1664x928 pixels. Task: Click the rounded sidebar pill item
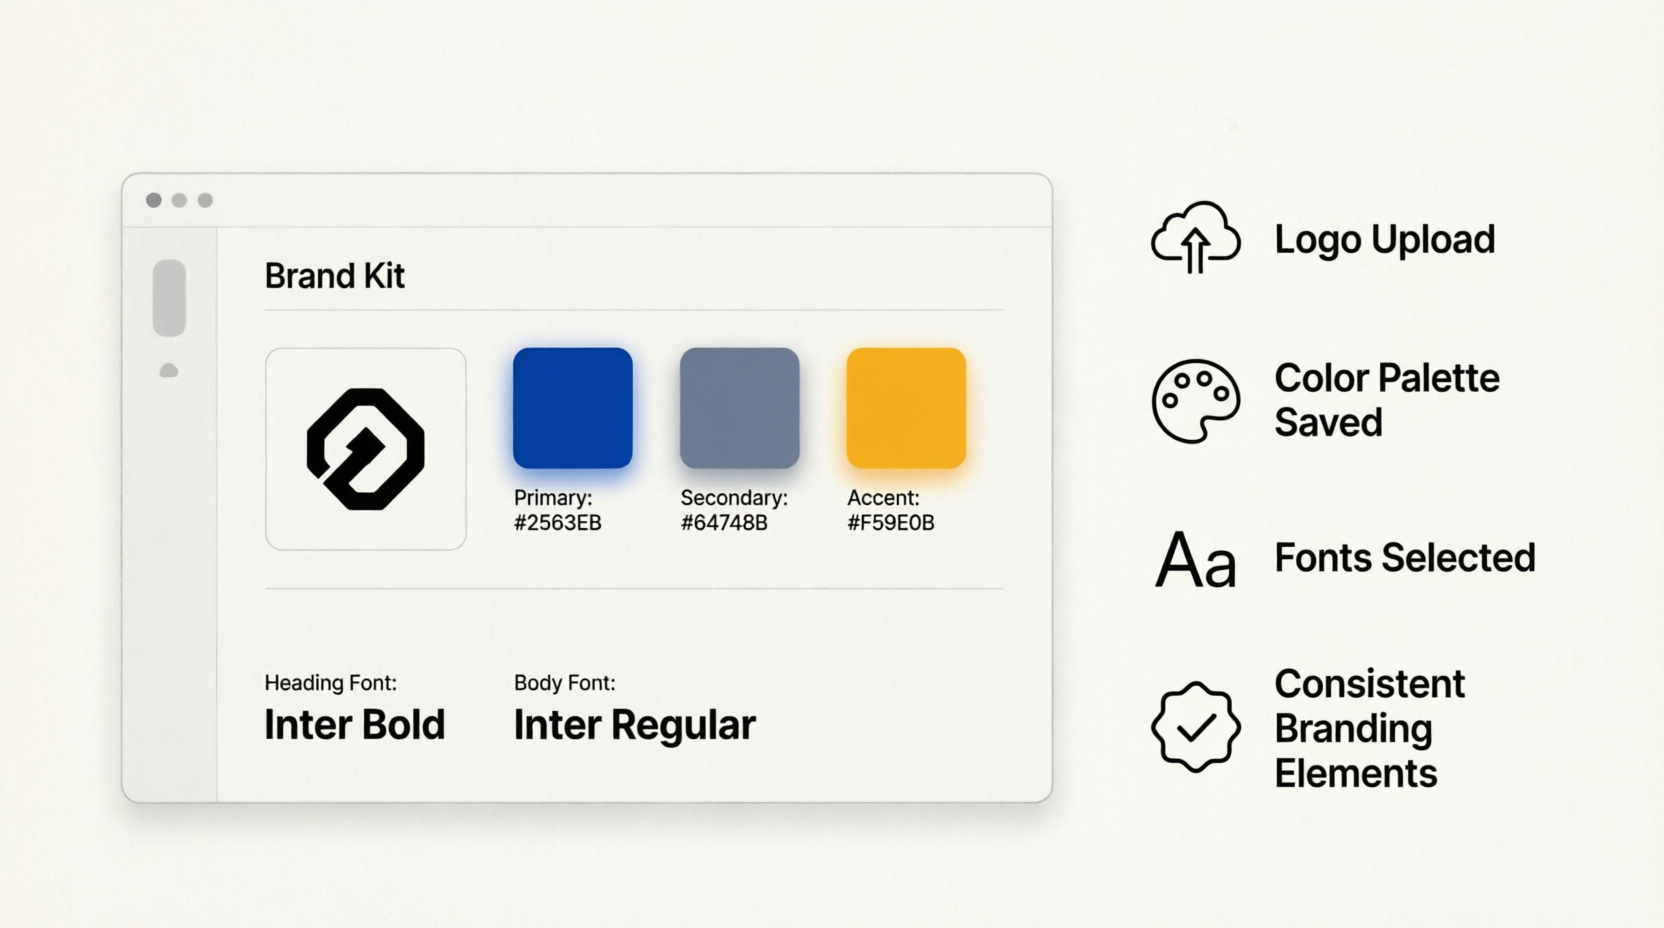tap(169, 298)
